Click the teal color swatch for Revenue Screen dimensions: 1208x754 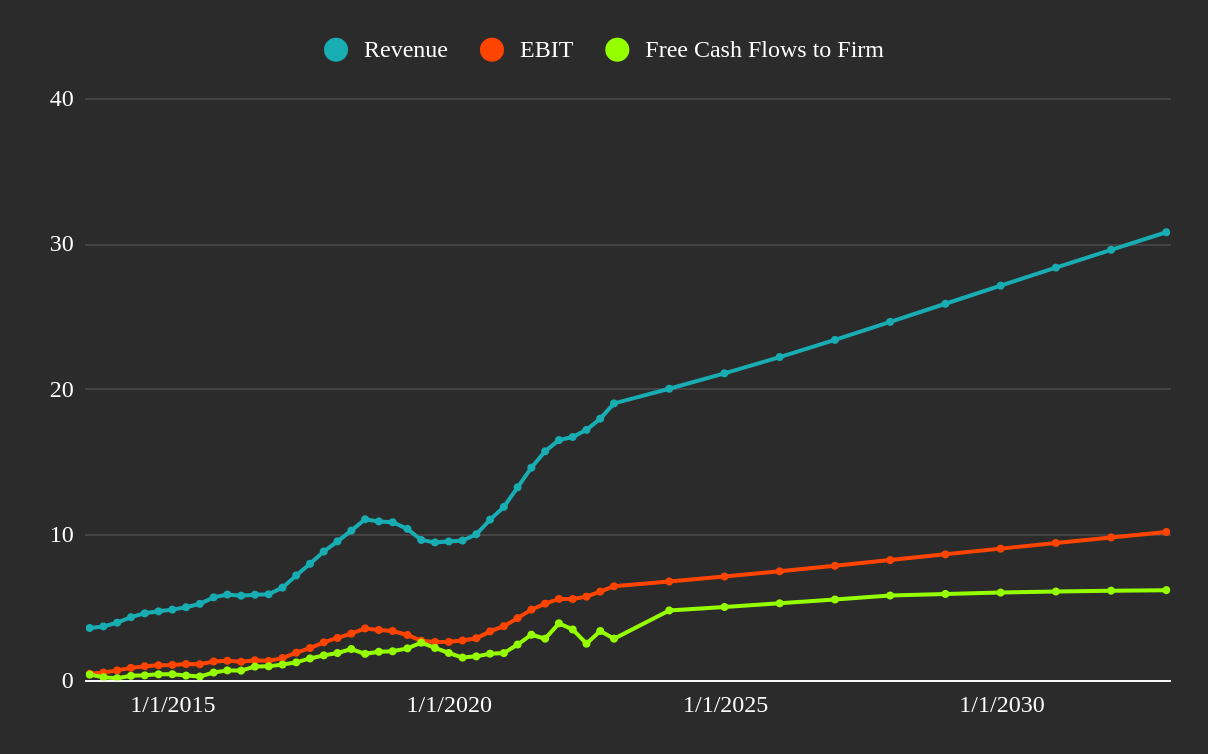pyautogui.click(x=336, y=49)
